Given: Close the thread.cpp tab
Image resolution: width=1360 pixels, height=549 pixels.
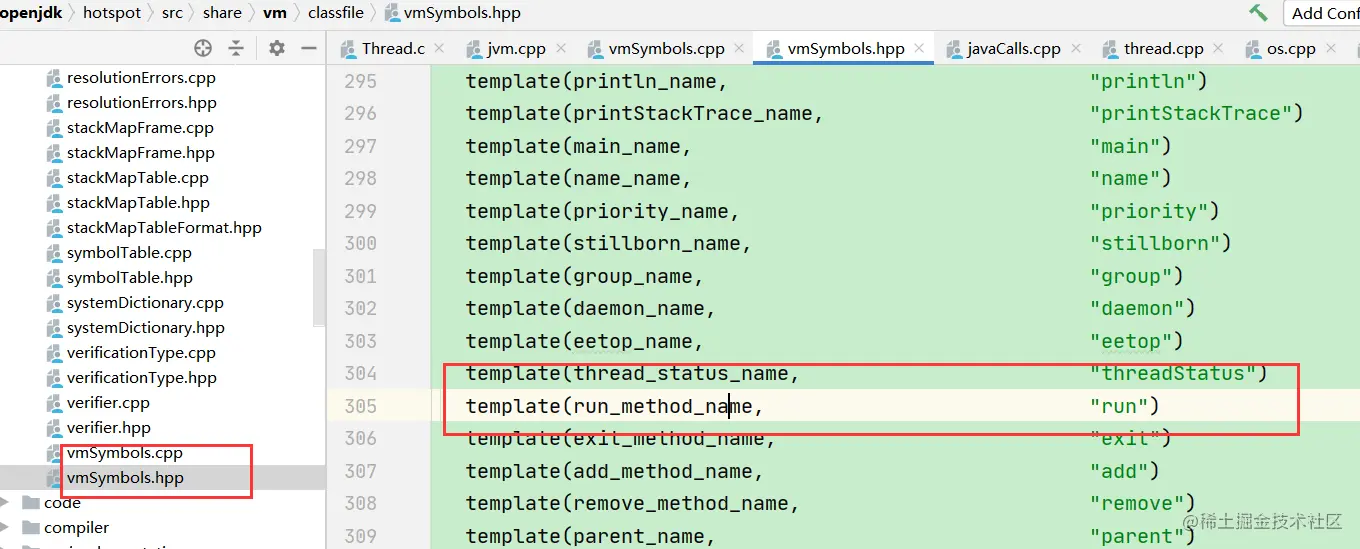Looking at the screenshot, I should pyautogui.click(x=1219, y=49).
